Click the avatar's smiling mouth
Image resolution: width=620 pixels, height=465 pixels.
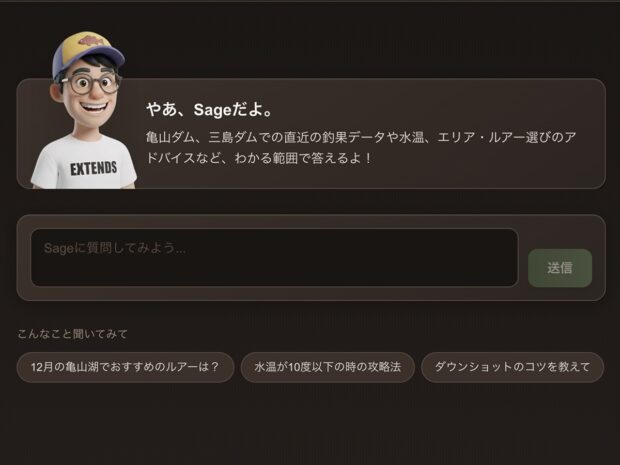(93, 108)
